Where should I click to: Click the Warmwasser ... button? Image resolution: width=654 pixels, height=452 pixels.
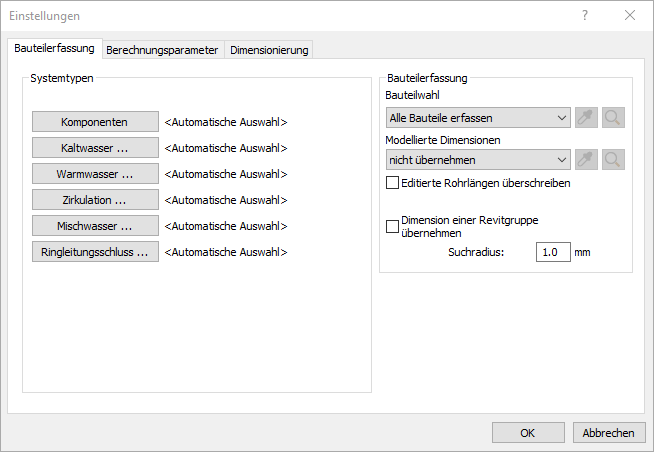pyautogui.click(x=95, y=173)
